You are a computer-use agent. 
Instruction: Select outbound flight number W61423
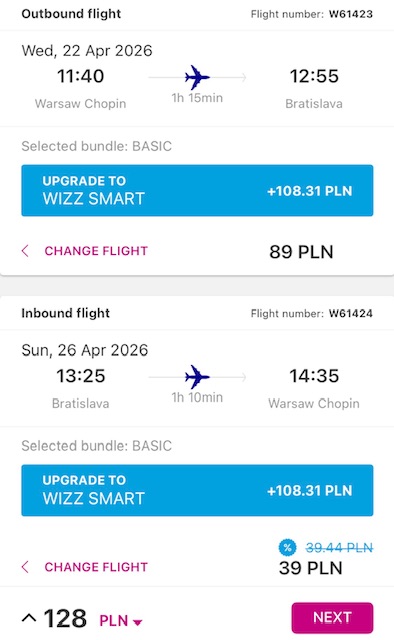(x=351, y=14)
